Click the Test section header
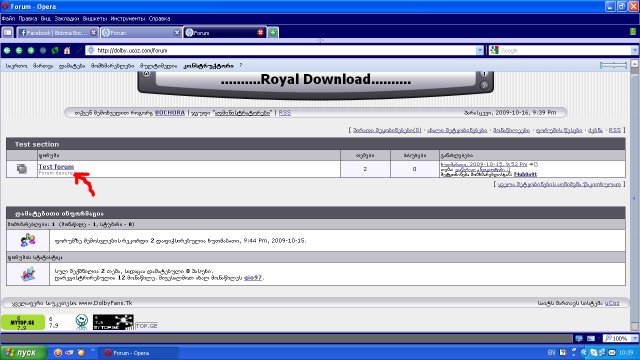 (316, 144)
